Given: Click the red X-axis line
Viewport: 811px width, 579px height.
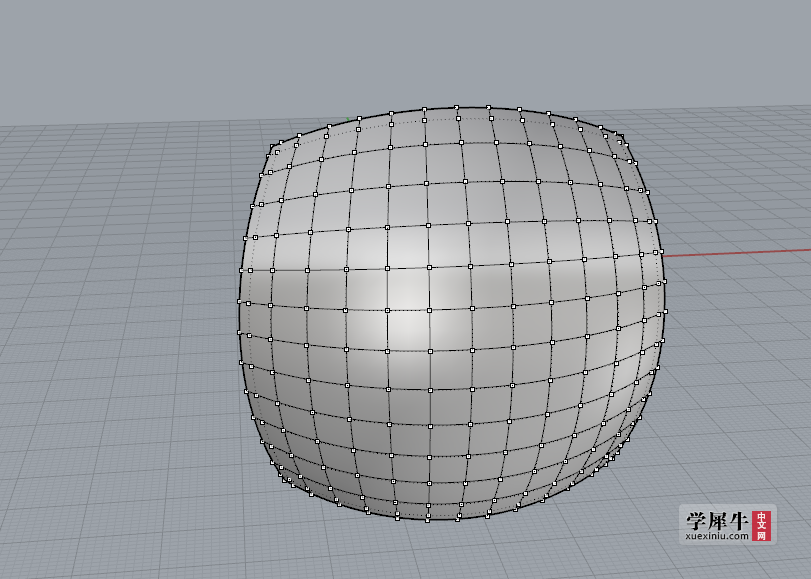Looking at the screenshot, I should [737, 253].
